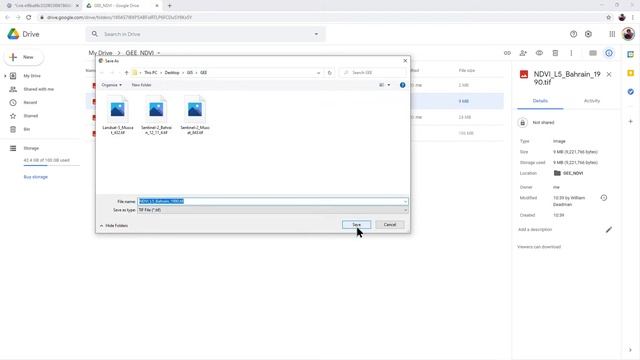Viewport: 640px width, 360px height.
Task: Open Drive Help icon
Action: click(x=573, y=34)
